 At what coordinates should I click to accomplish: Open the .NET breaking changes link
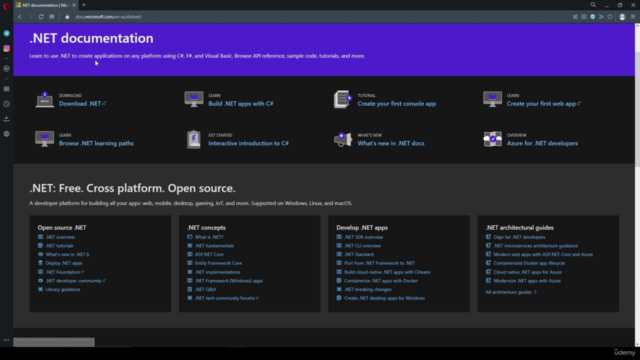pos(367,289)
